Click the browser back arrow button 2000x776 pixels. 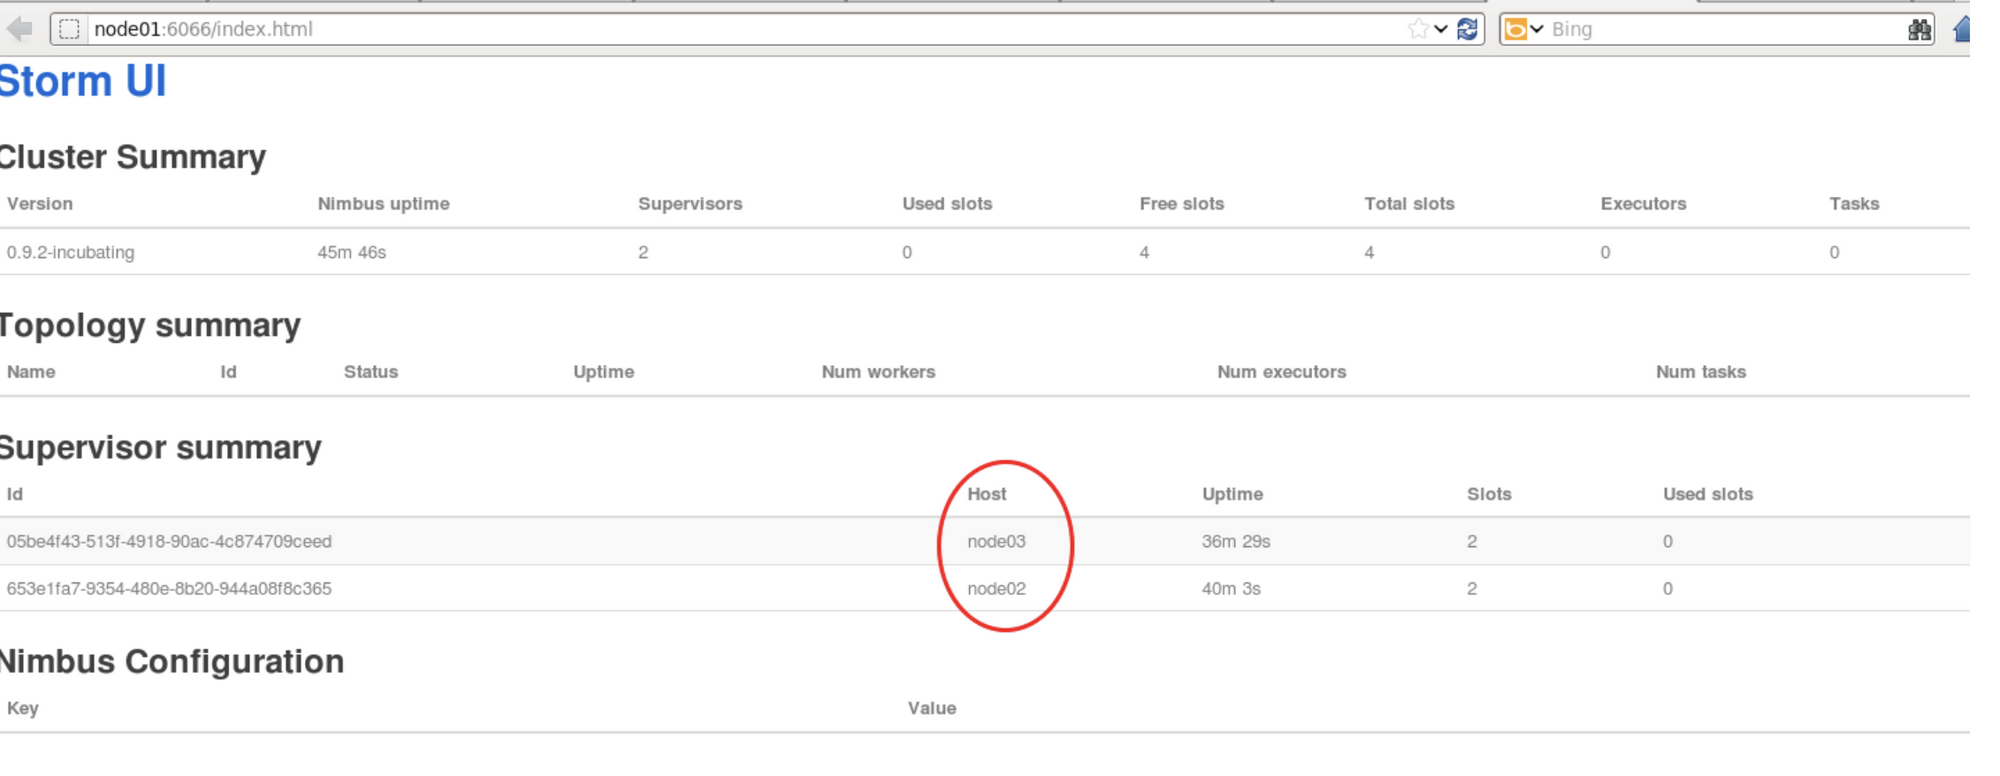(x=19, y=29)
